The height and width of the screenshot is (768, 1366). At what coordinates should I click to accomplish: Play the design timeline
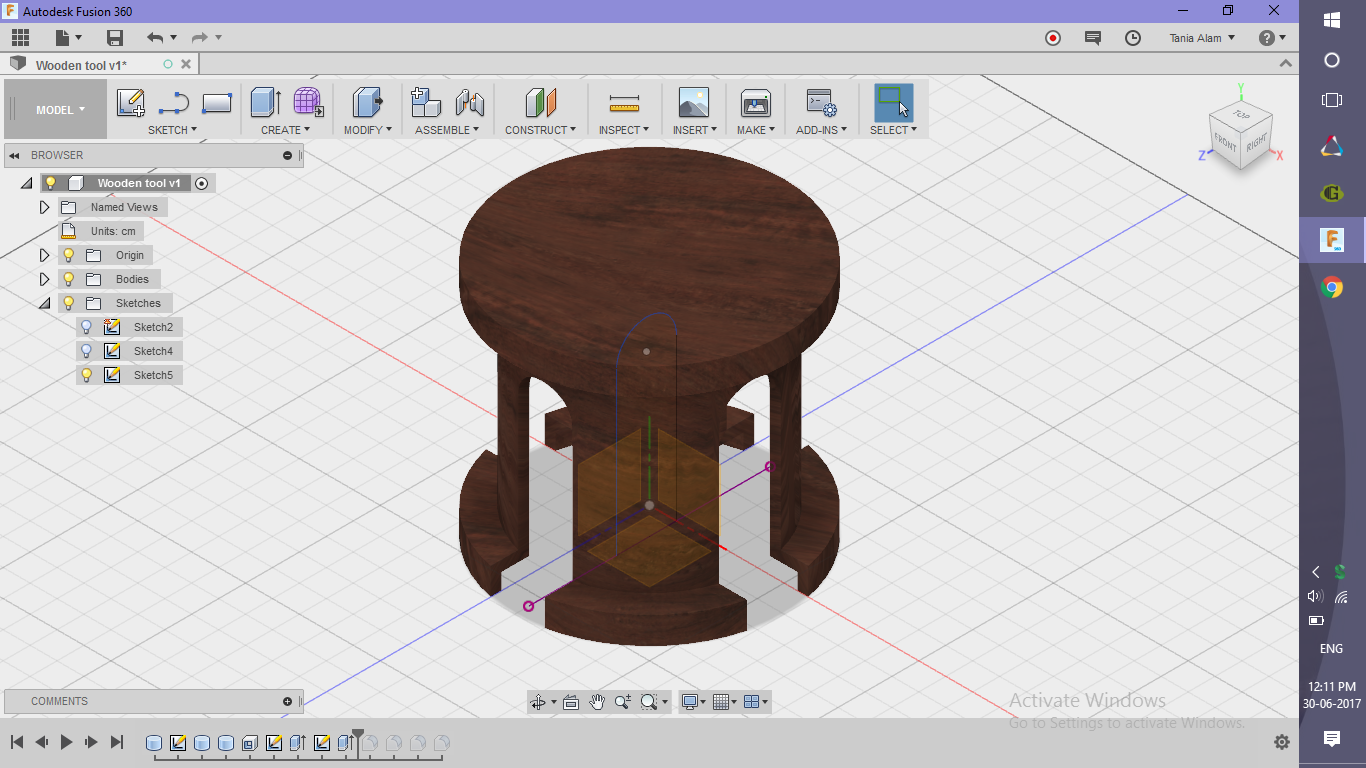tap(67, 742)
